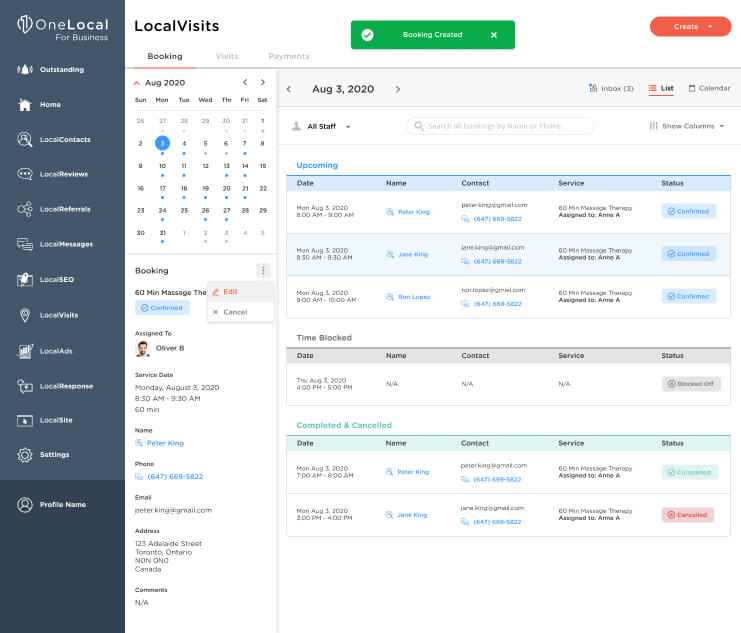Viewport: 741px width, 633px height.
Task: Switch to Calendar view
Action: pos(709,88)
